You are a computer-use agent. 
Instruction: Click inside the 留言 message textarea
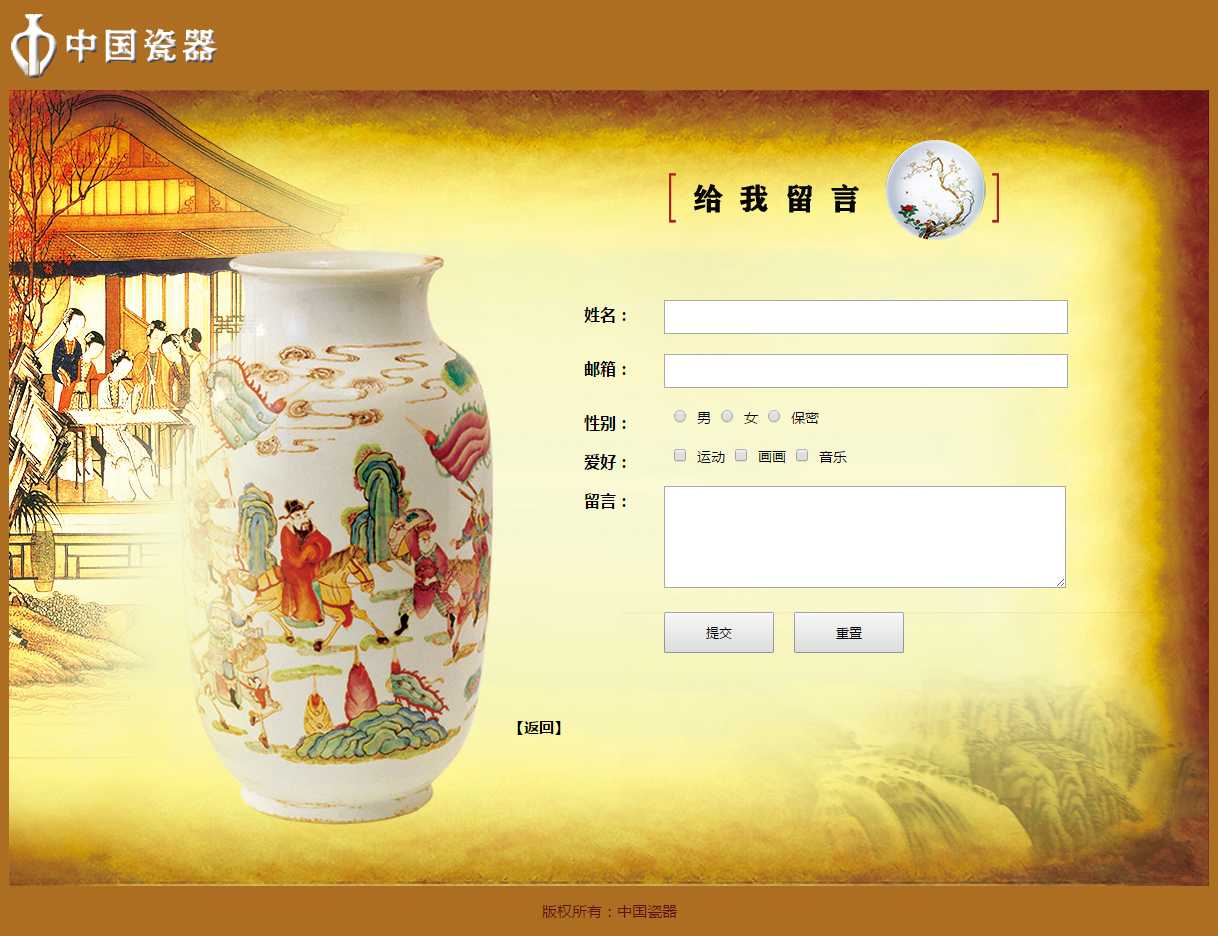865,537
